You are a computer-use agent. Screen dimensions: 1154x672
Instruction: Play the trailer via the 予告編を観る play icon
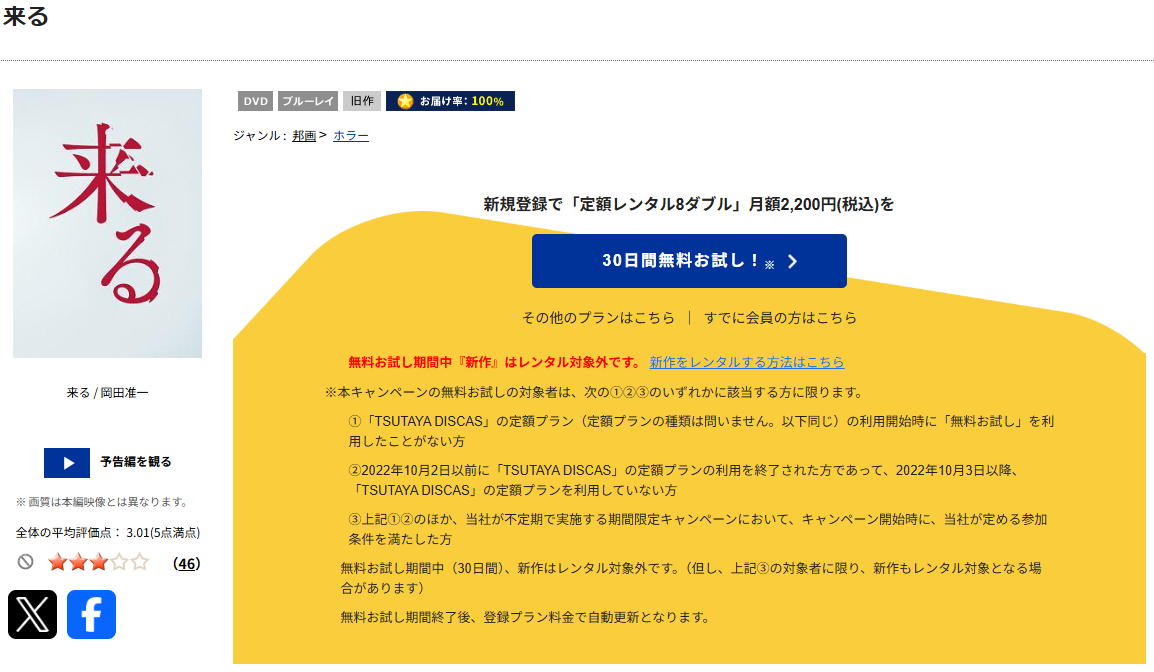click(67, 463)
